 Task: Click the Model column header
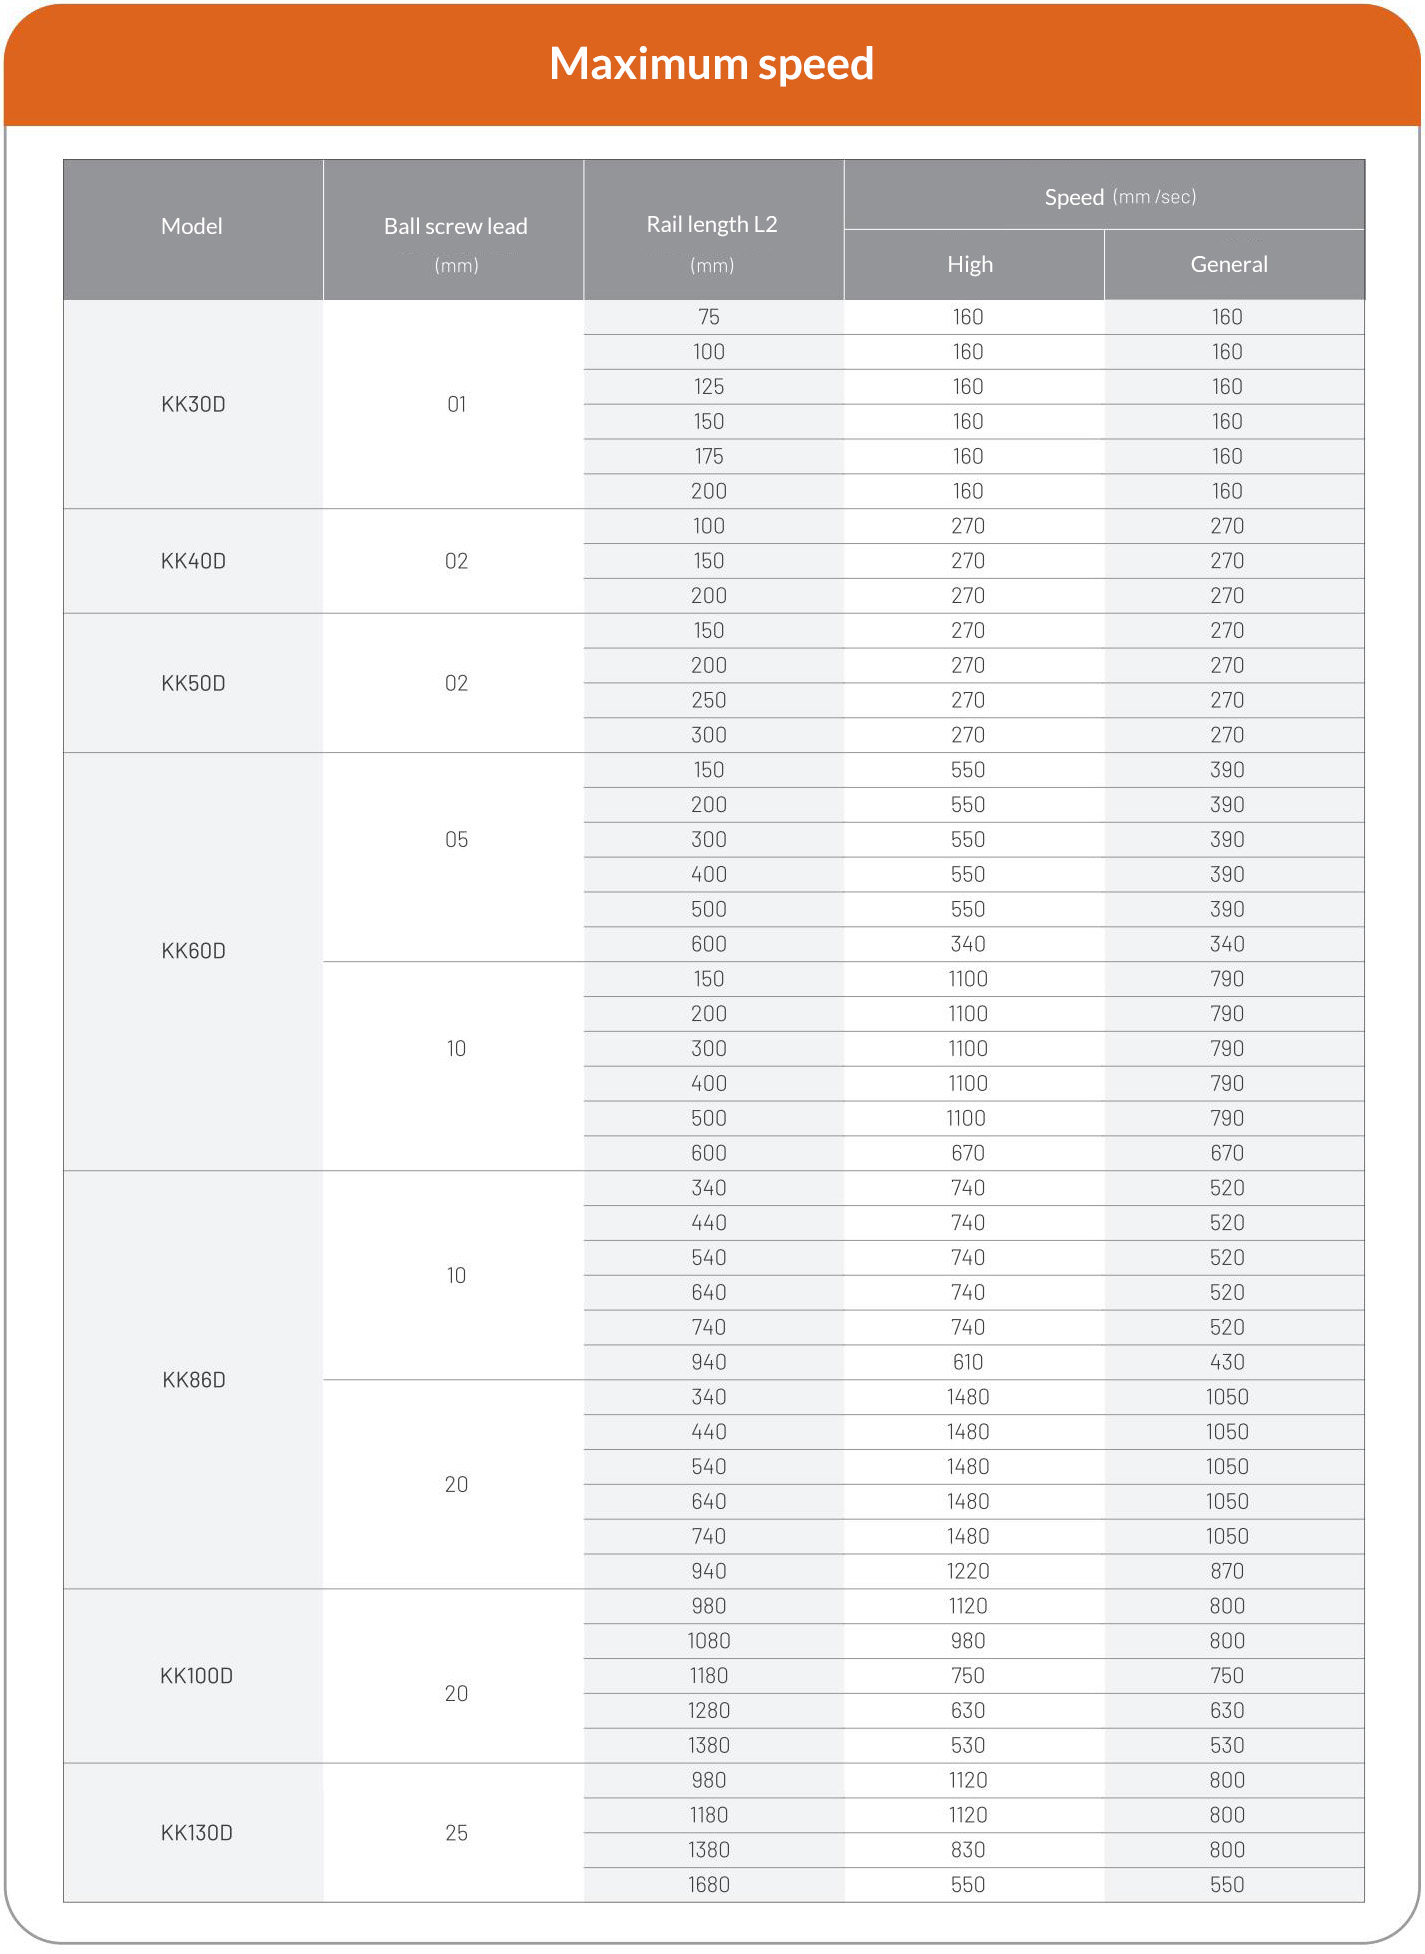[192, 227]
